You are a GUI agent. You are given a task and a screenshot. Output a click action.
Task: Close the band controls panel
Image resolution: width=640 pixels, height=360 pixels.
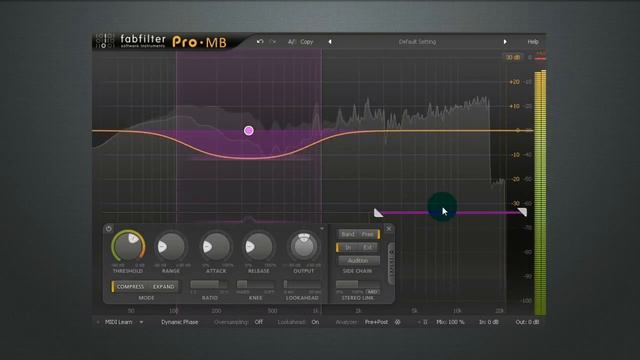(389, 229)
